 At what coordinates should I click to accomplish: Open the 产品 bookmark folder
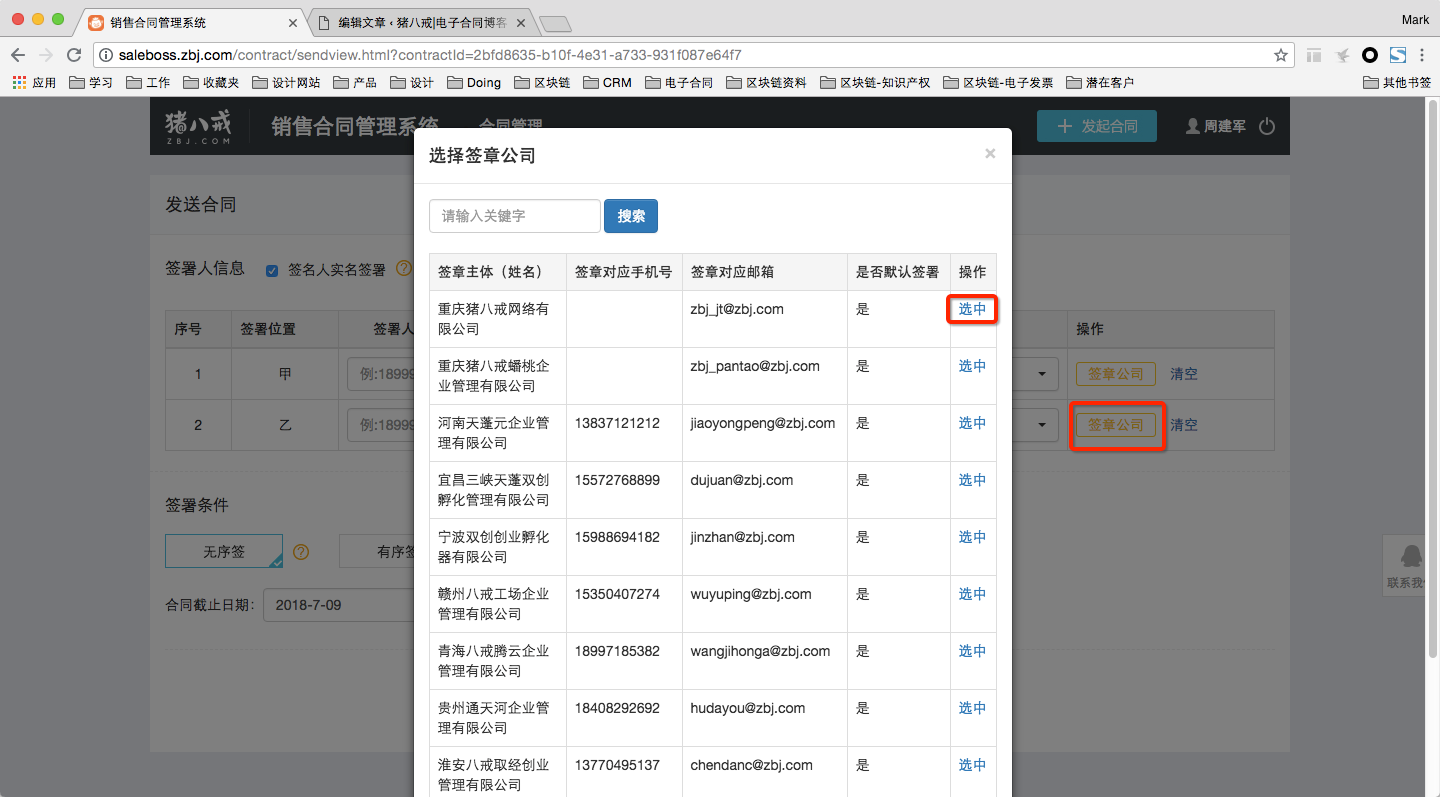[354, 83]
